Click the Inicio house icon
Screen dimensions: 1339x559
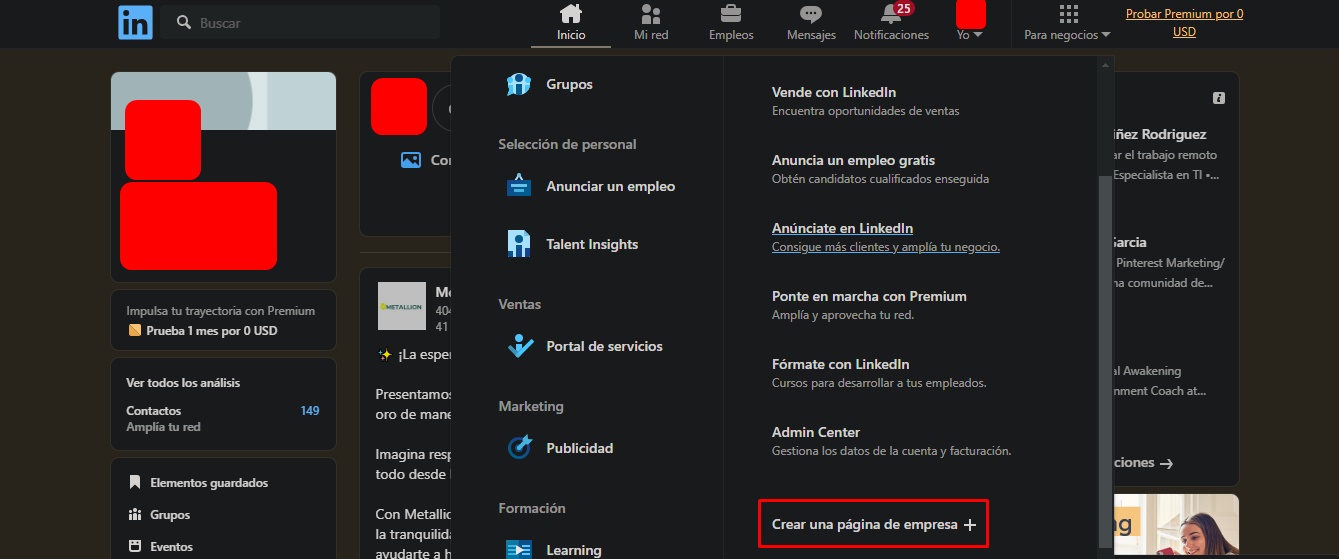pos(571,14)
